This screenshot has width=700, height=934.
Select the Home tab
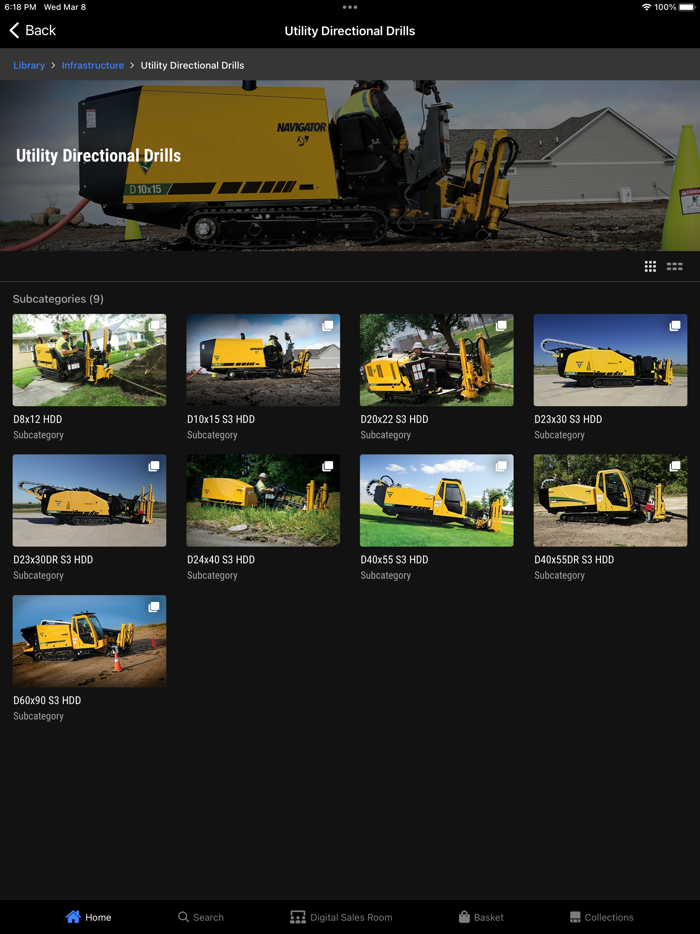point(89,917)
